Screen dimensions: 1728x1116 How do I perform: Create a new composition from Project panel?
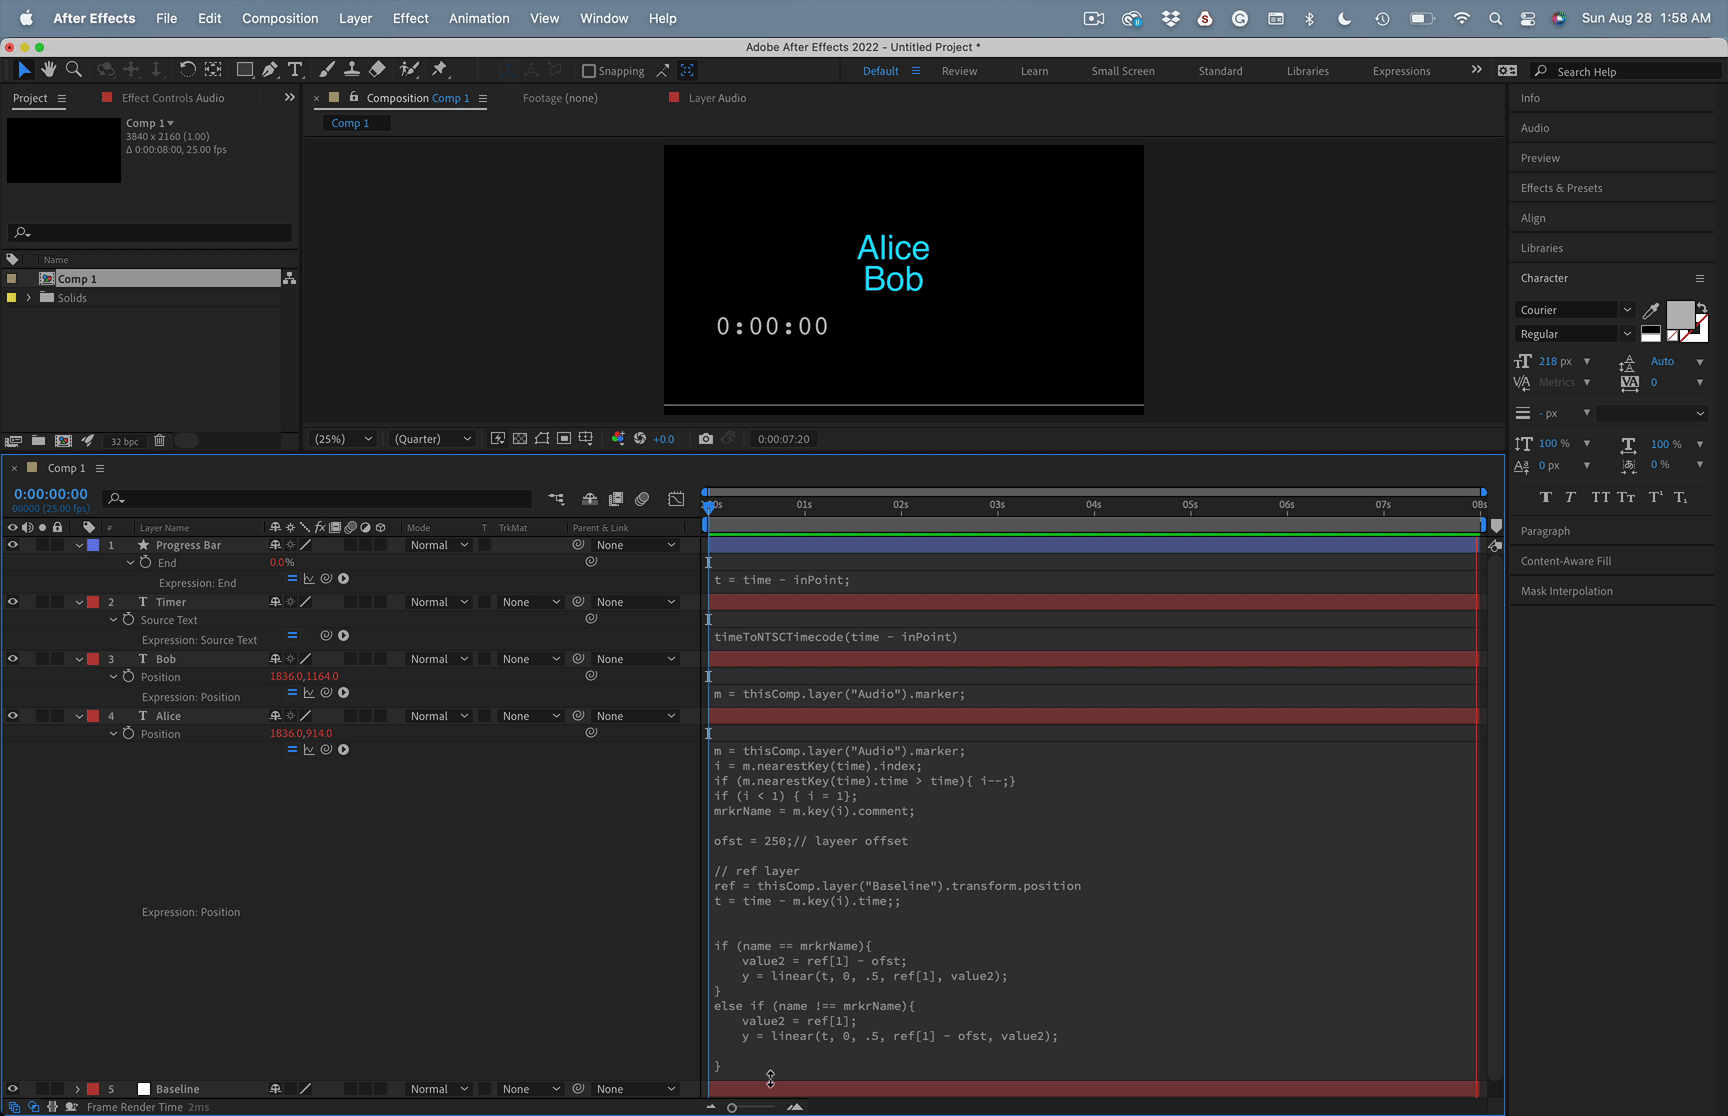pos(63,440)
